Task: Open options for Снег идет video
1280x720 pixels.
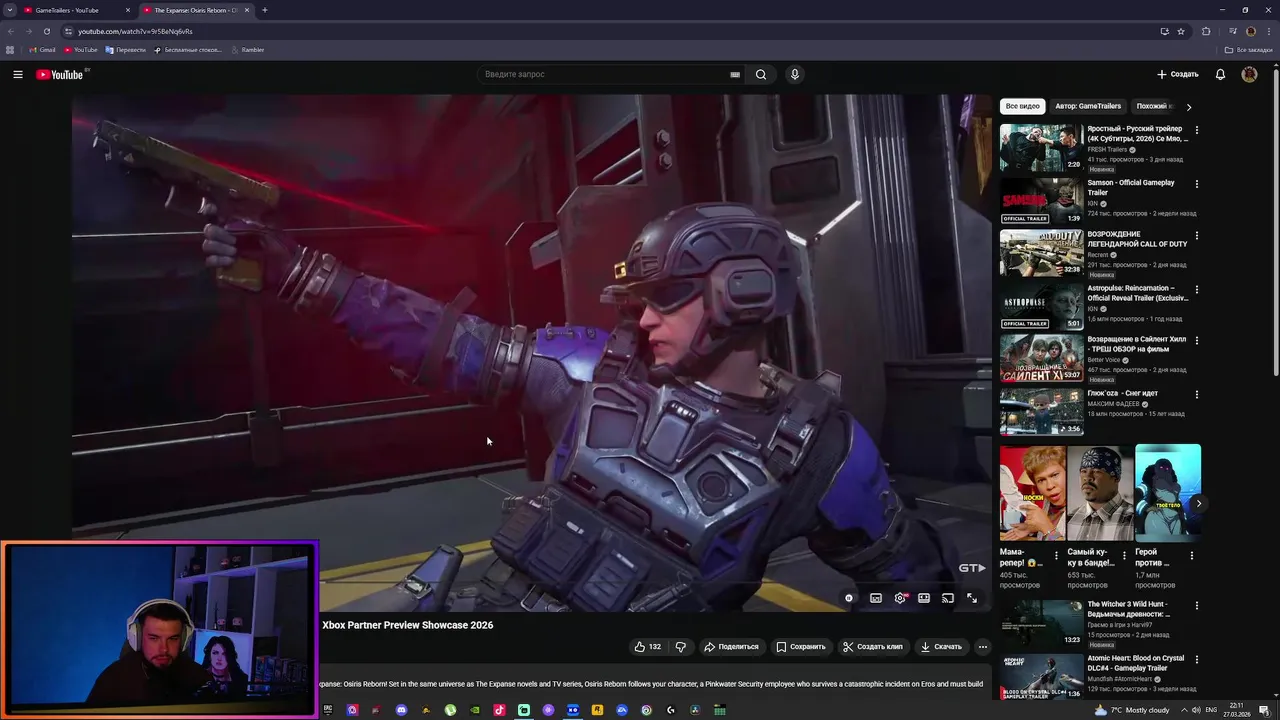Action: pos(1197,395)
